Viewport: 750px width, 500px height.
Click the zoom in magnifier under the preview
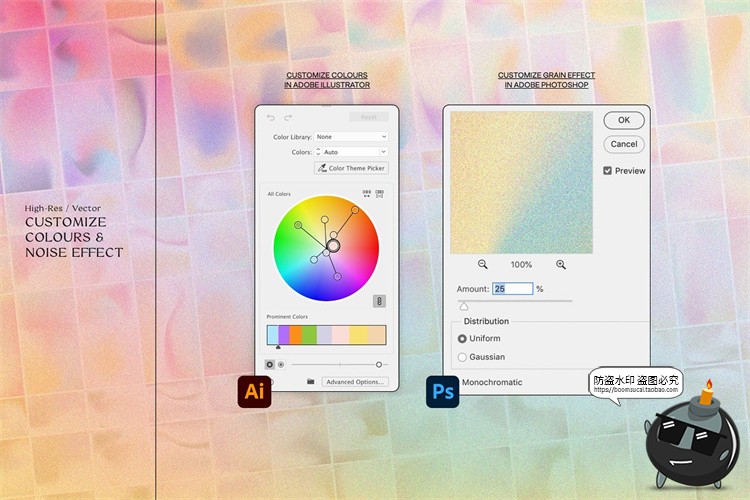(x=561, y=264)
